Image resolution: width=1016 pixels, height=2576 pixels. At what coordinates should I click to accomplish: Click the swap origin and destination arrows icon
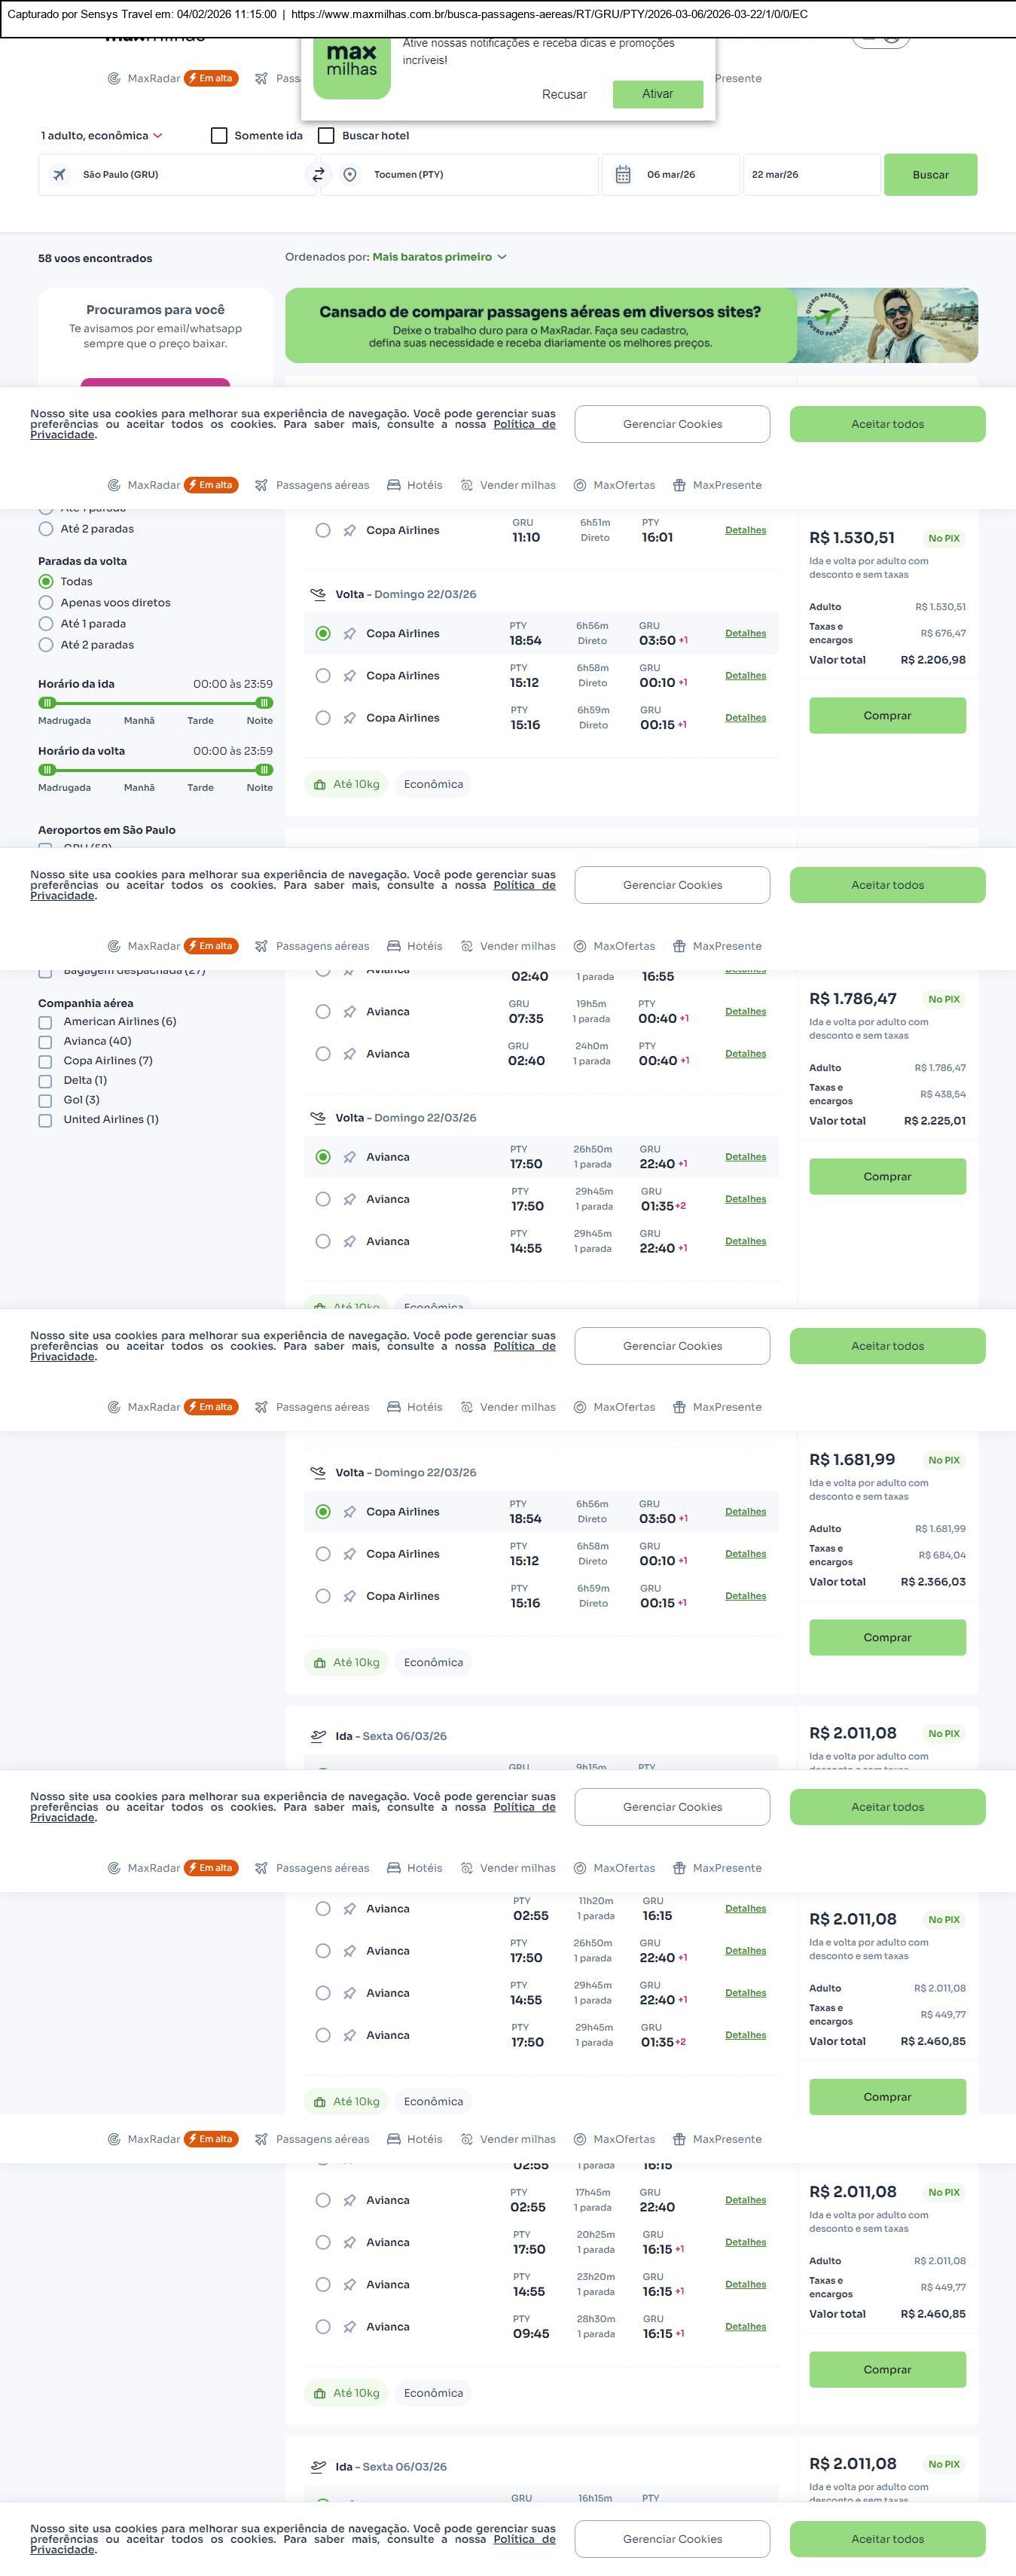coord(318,175)
